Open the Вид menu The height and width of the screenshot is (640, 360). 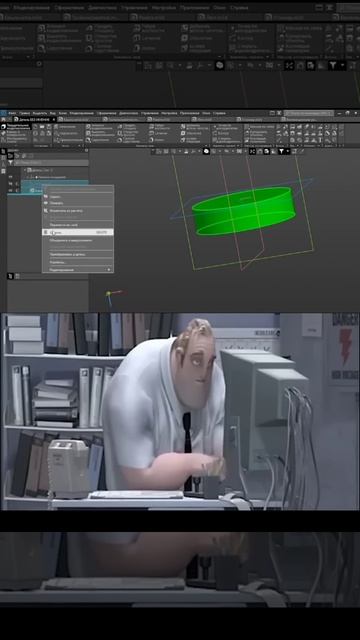(x=53, y=113)
